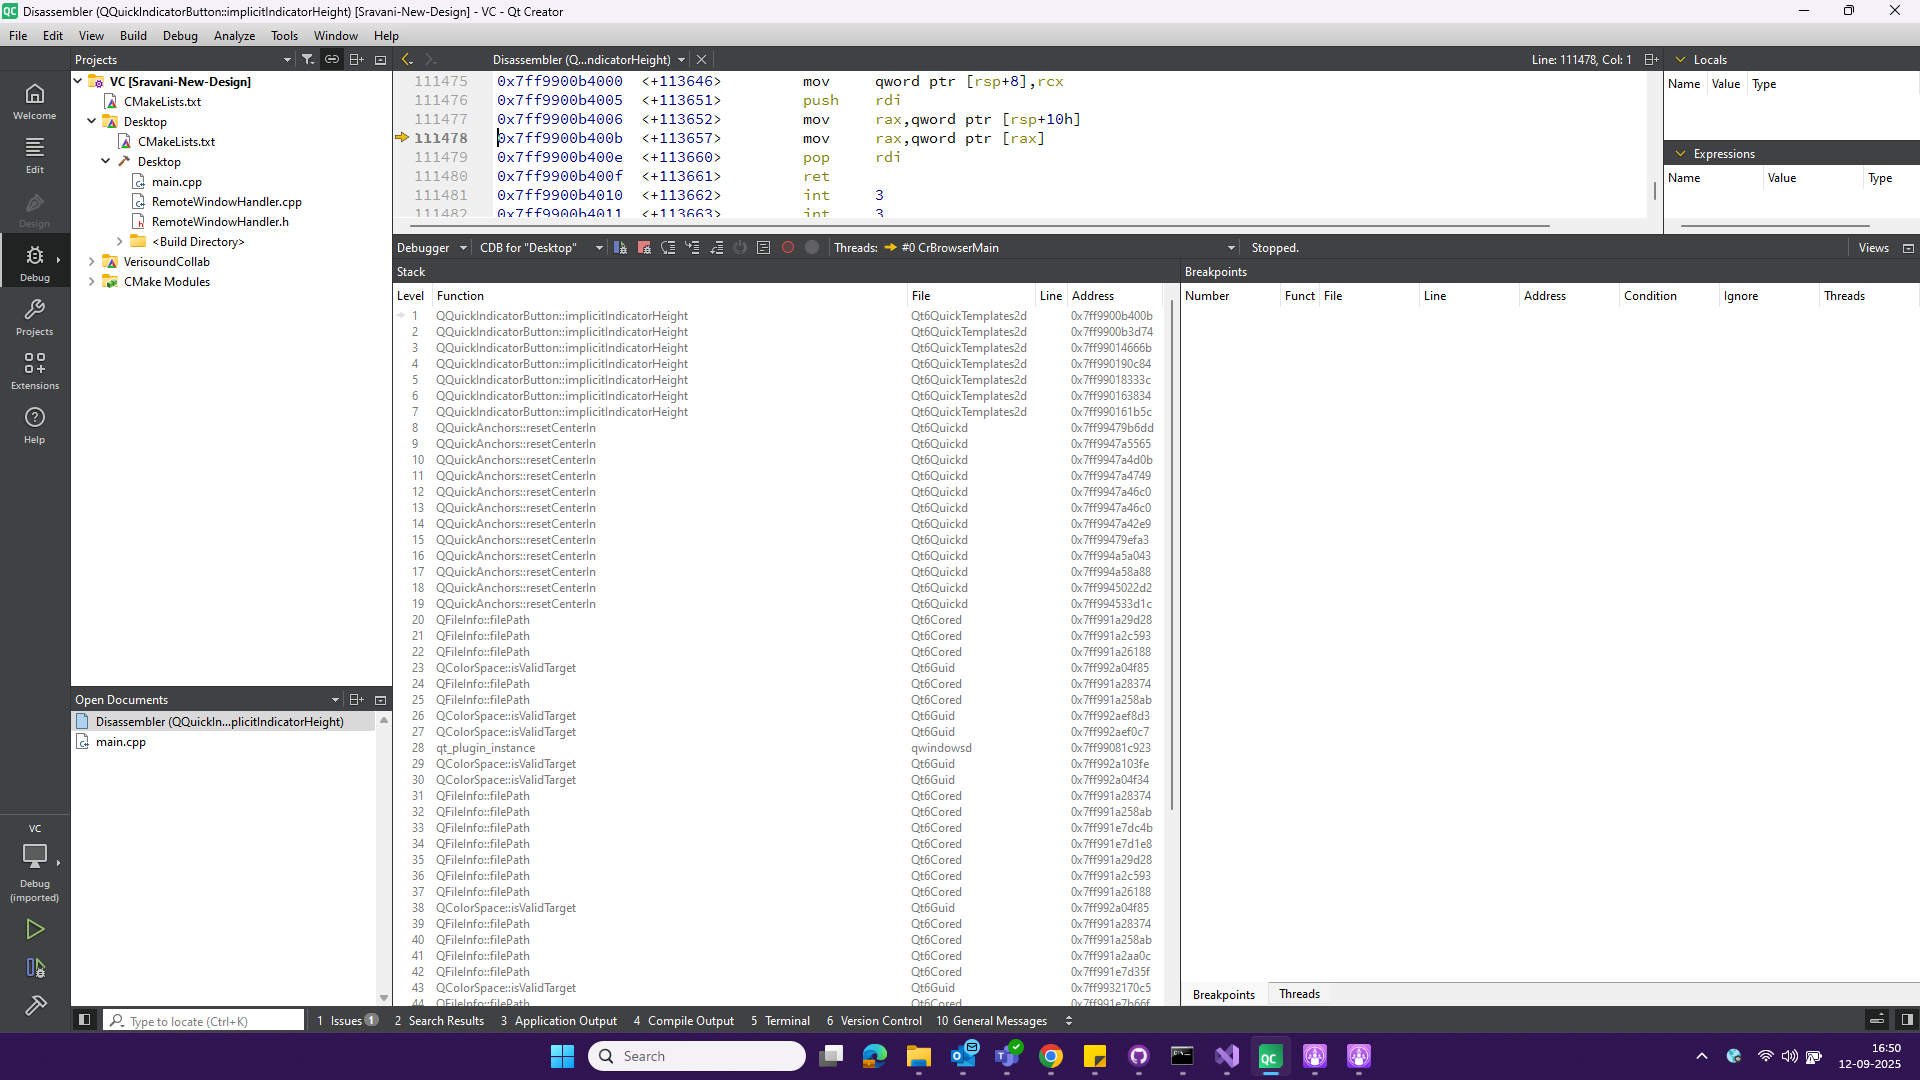Collapse the VC project tree node
Screen dimensions: 1920x1080
click(78, 81)
